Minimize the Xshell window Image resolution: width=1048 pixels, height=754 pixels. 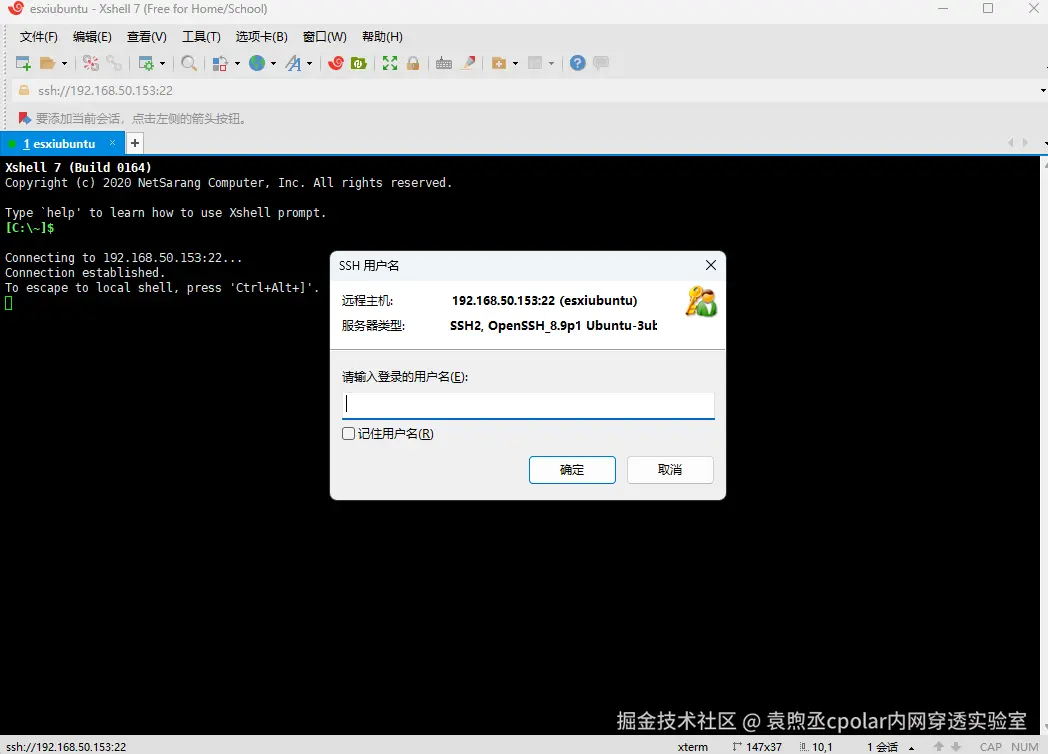(x=943, y=9)
